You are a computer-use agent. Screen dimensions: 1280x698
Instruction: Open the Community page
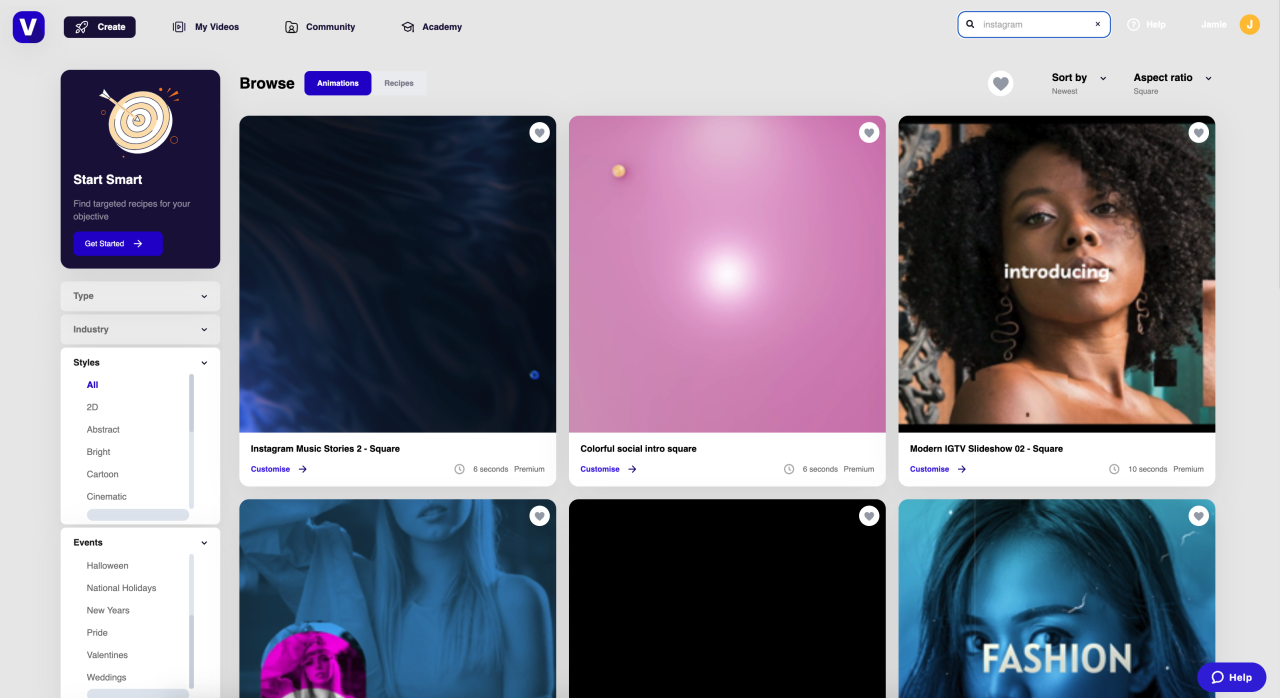coord(320,27)
